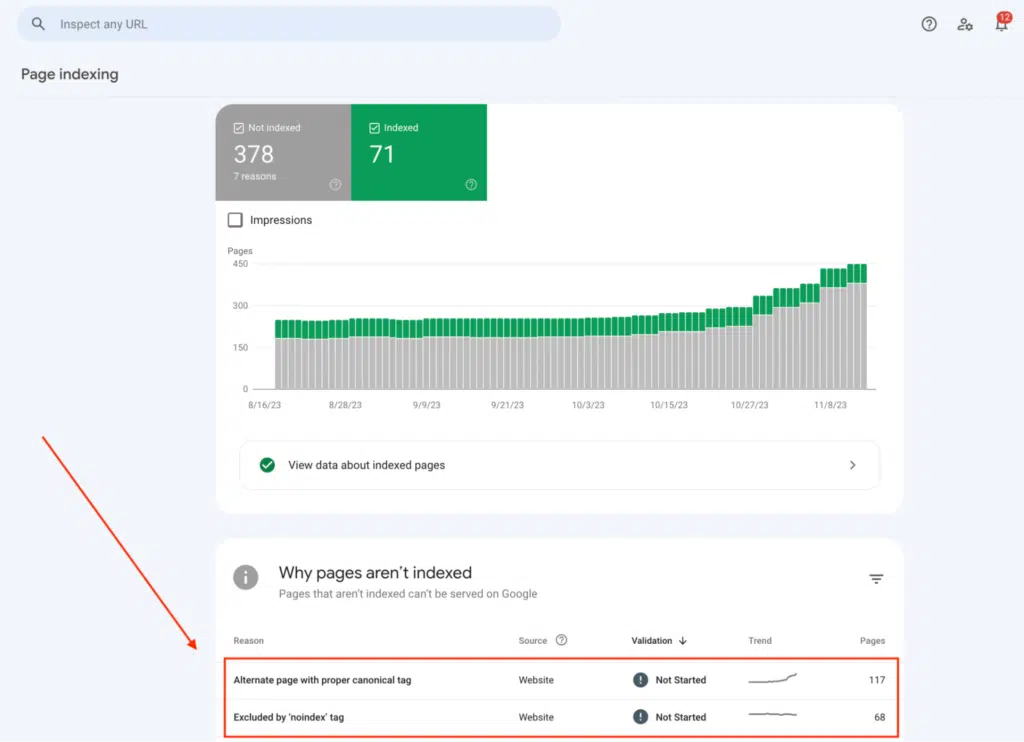1024x742 pixels.
Task: Open the Source column help tooltip
Action: tap(561, 640)
